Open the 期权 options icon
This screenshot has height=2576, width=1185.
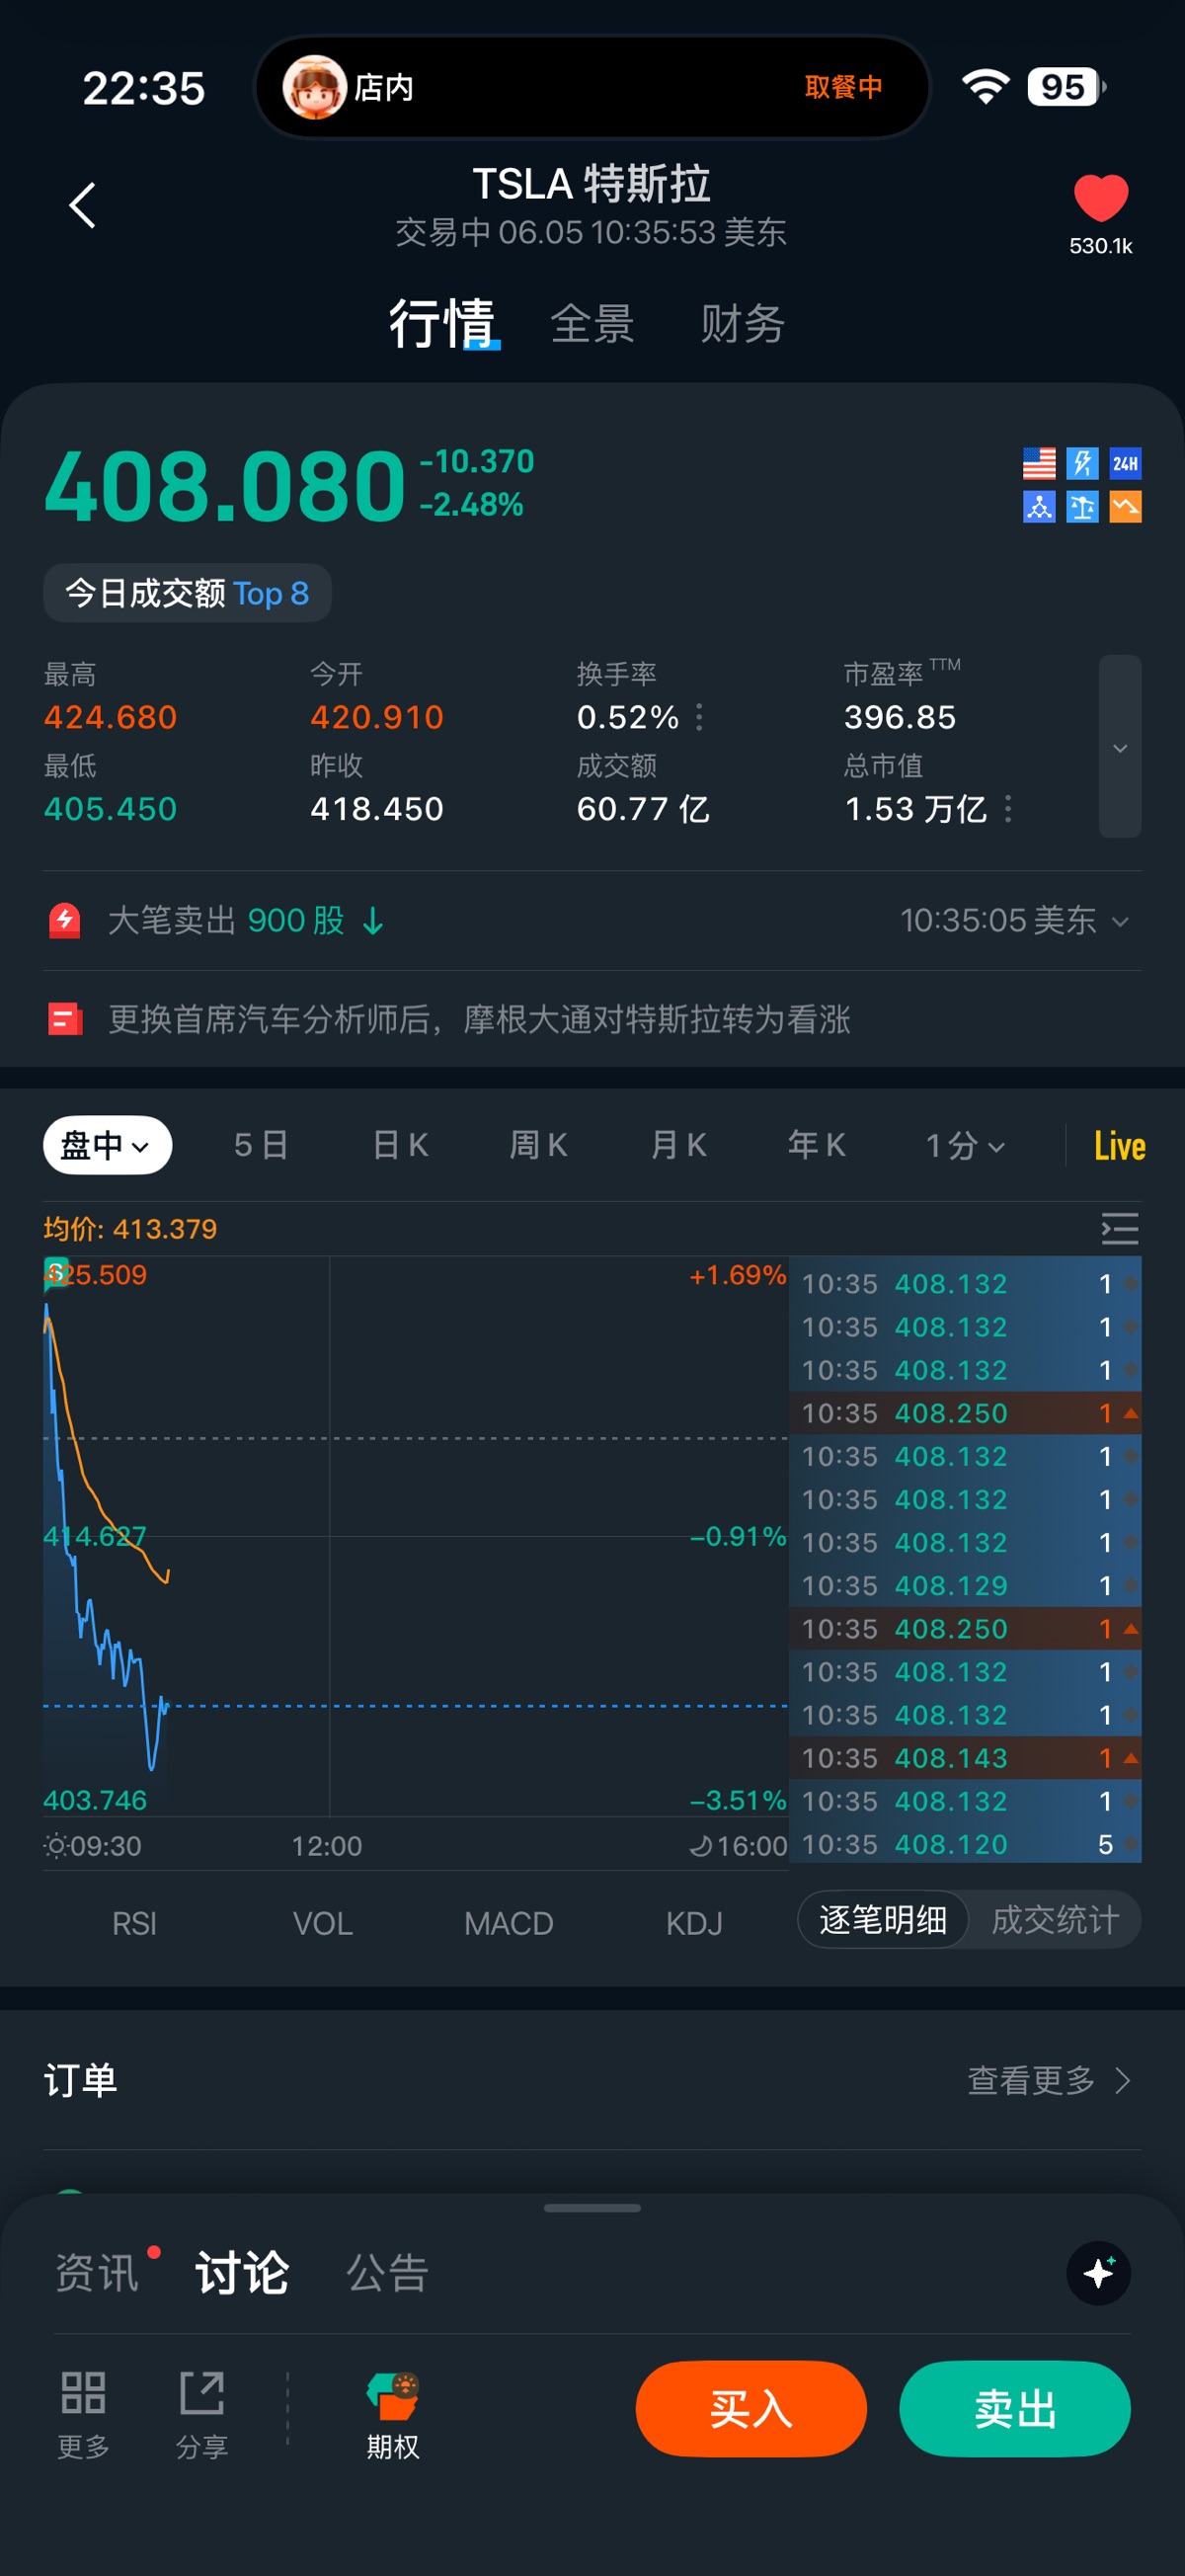(393, 2413)
